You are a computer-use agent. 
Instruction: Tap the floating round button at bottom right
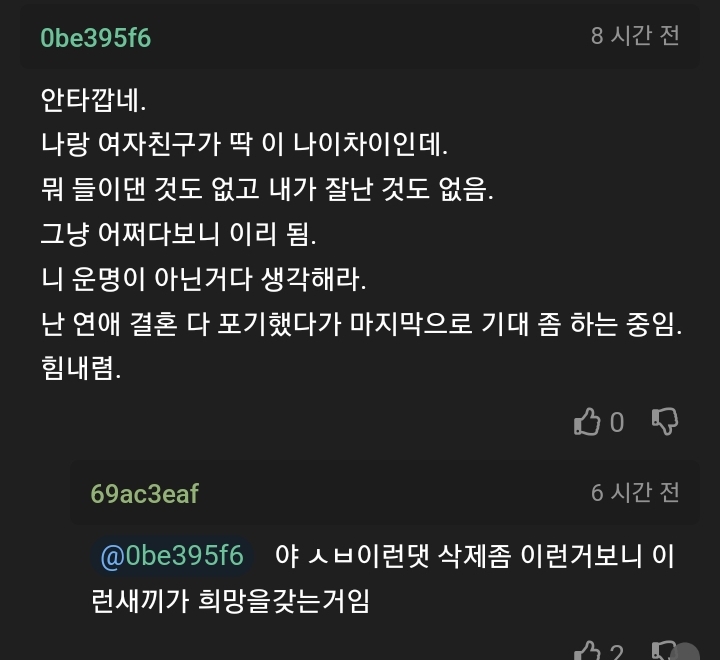click(x=686, y=650)
